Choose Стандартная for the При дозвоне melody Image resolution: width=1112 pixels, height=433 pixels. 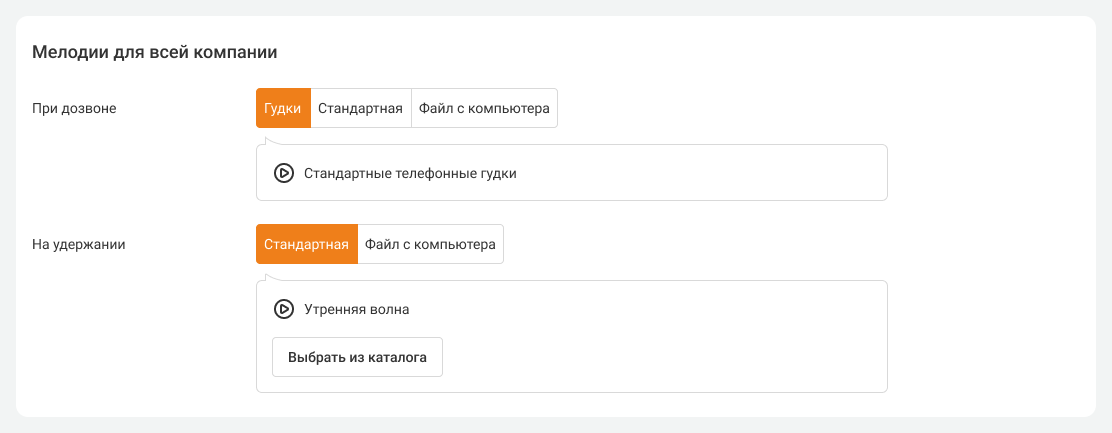point(360,108)
